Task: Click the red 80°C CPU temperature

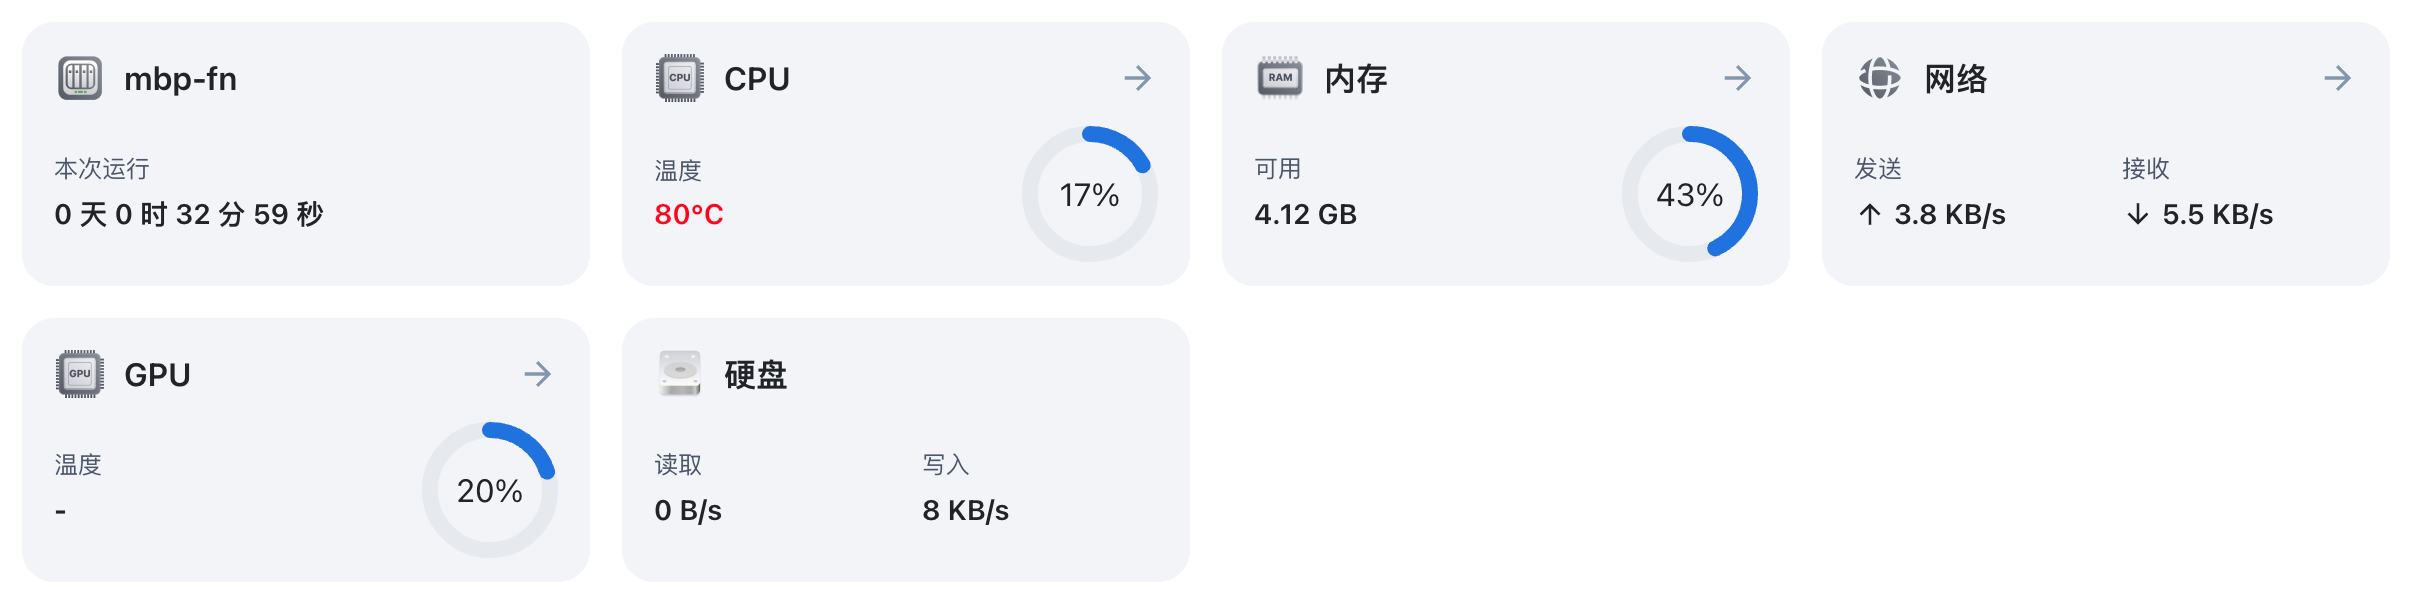Action: (689, 214)
